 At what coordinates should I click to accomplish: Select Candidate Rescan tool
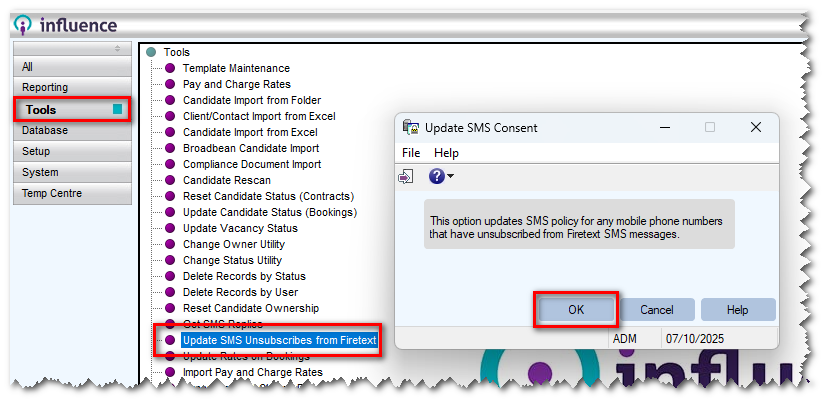click(x=227, y=180)
